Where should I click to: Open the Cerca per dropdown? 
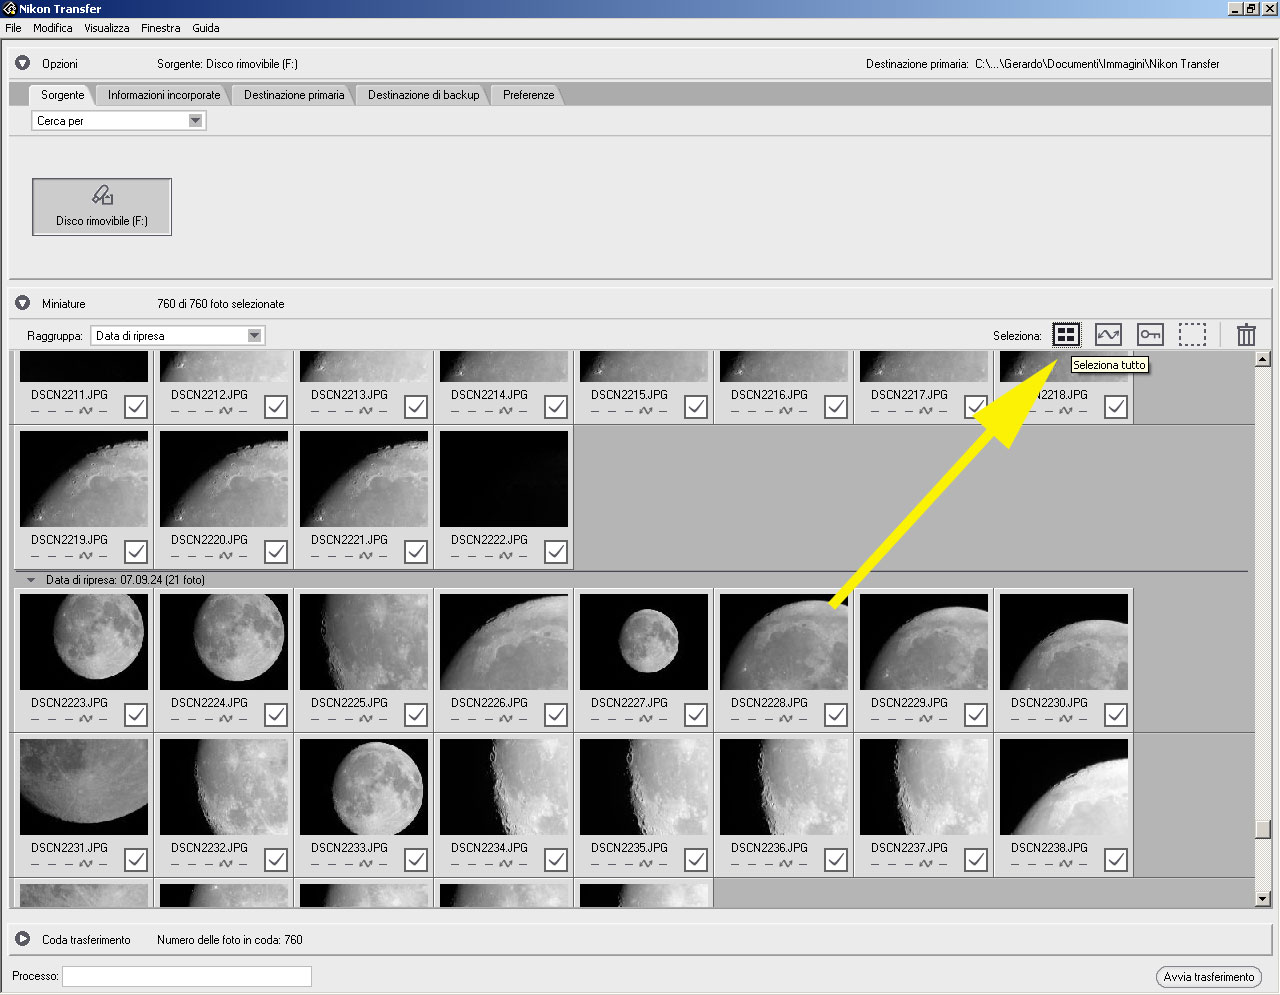[118, 121]
